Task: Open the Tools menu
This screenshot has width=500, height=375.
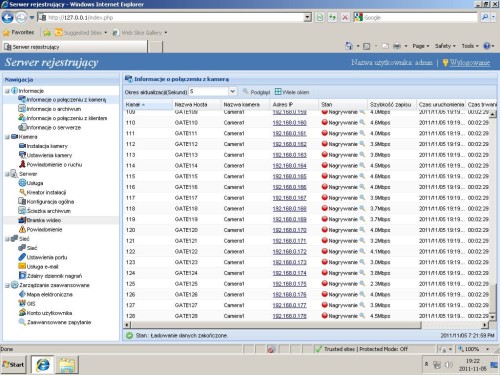Action: (470, 46)
